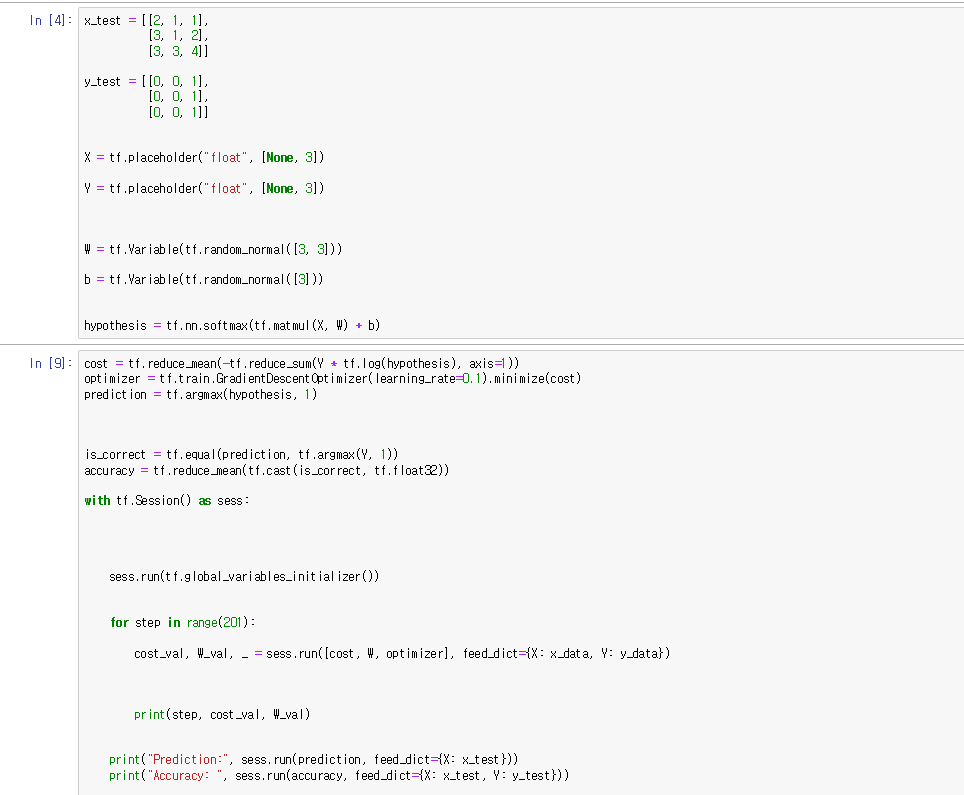
Task: Click the Prediction print statement
Action: [300, 759]
